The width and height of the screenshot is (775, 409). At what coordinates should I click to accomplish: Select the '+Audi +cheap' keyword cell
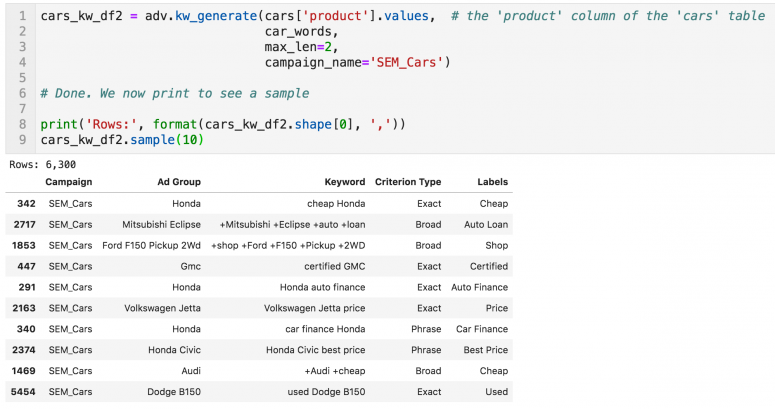(335, 371)
